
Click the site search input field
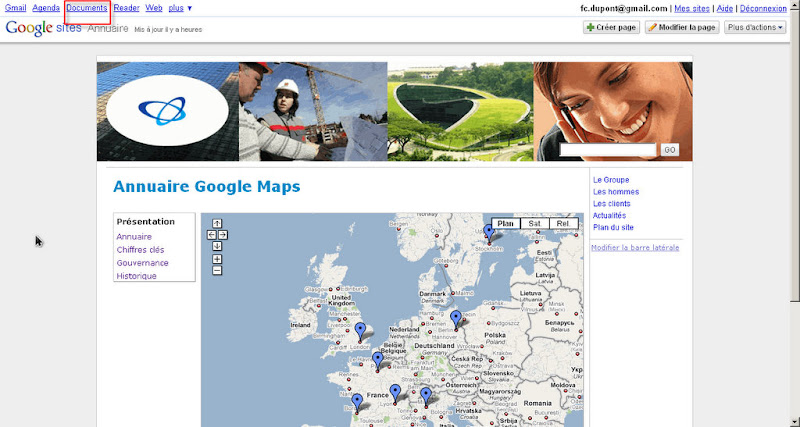(x=608, y=149)
